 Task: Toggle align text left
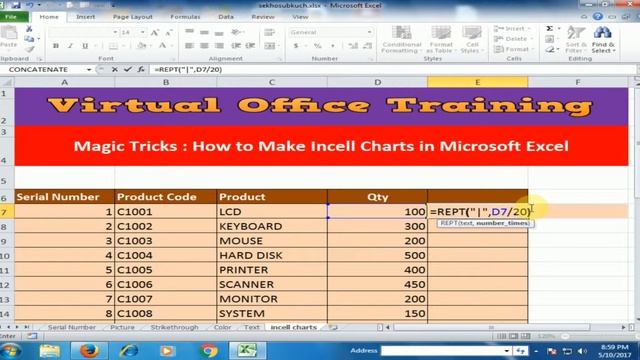(x=189, y=46)
